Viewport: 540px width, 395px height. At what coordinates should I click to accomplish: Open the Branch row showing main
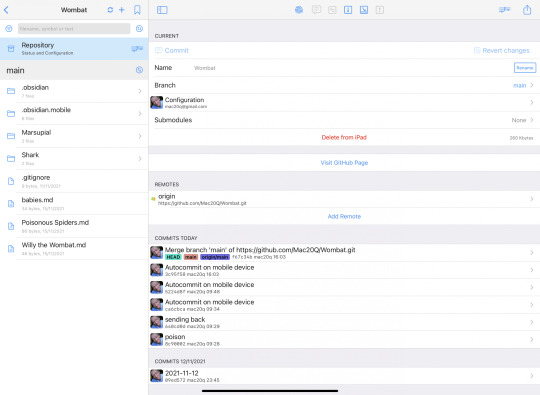coord(344,85)
